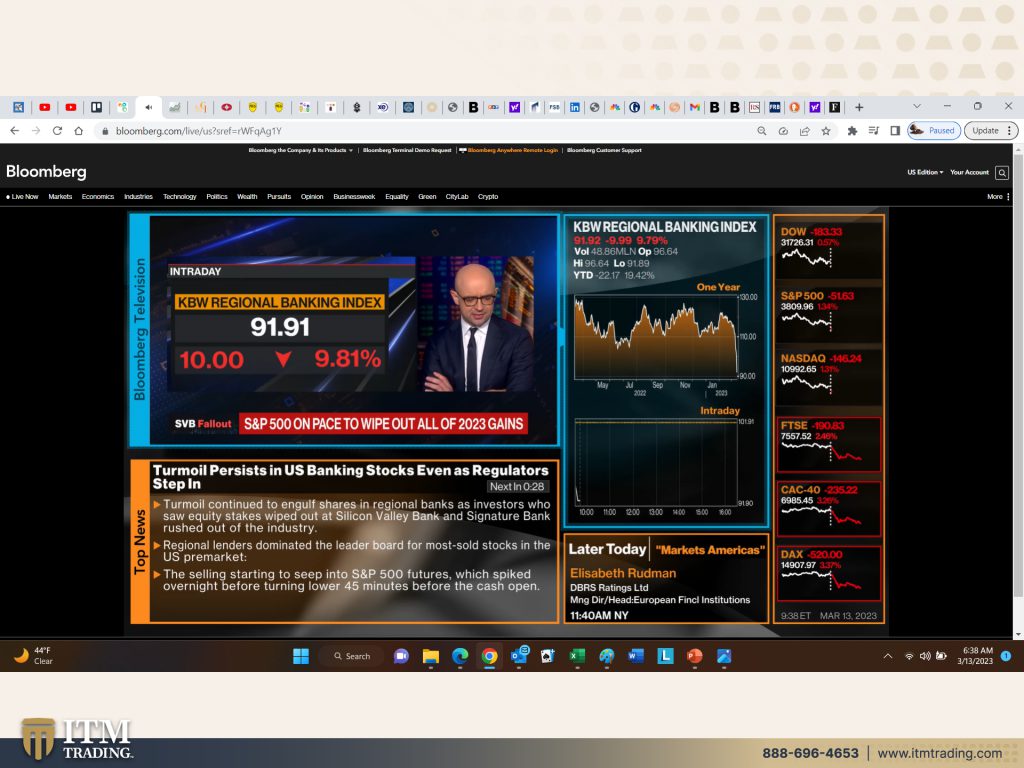Image resolution: width=1024 pixels, height=768 pixels.
Task: View site information via the padlock icon
Action: (x=104, y=131)
